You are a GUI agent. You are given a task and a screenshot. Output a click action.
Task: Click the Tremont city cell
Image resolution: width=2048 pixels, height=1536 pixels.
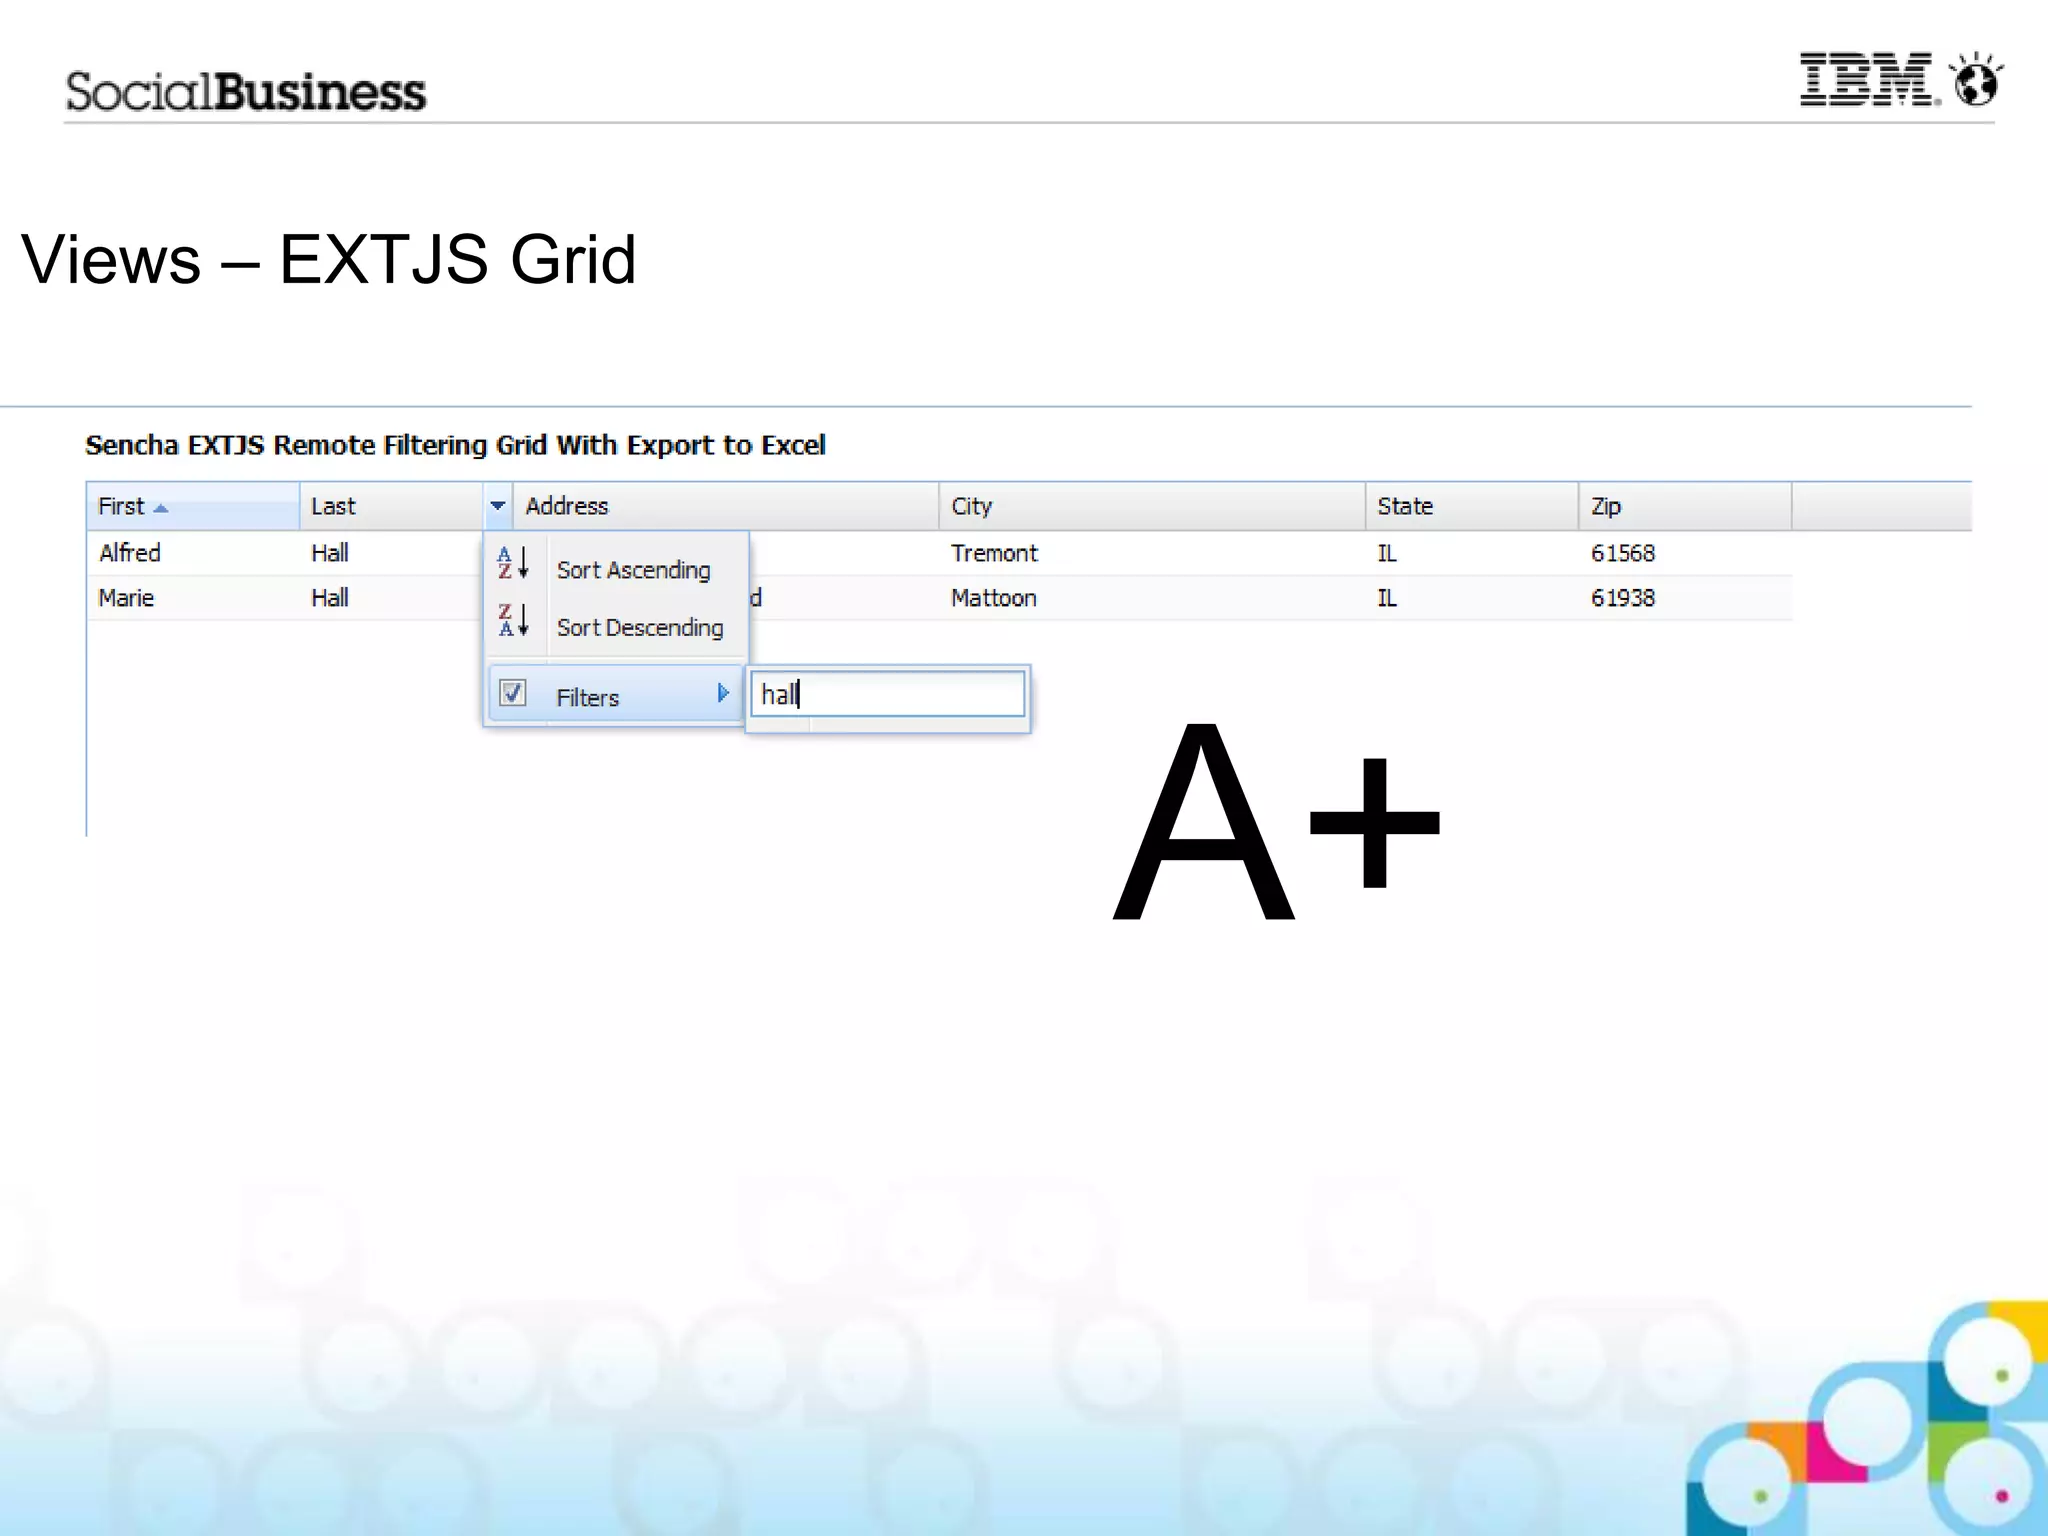[x=994, y=553]
